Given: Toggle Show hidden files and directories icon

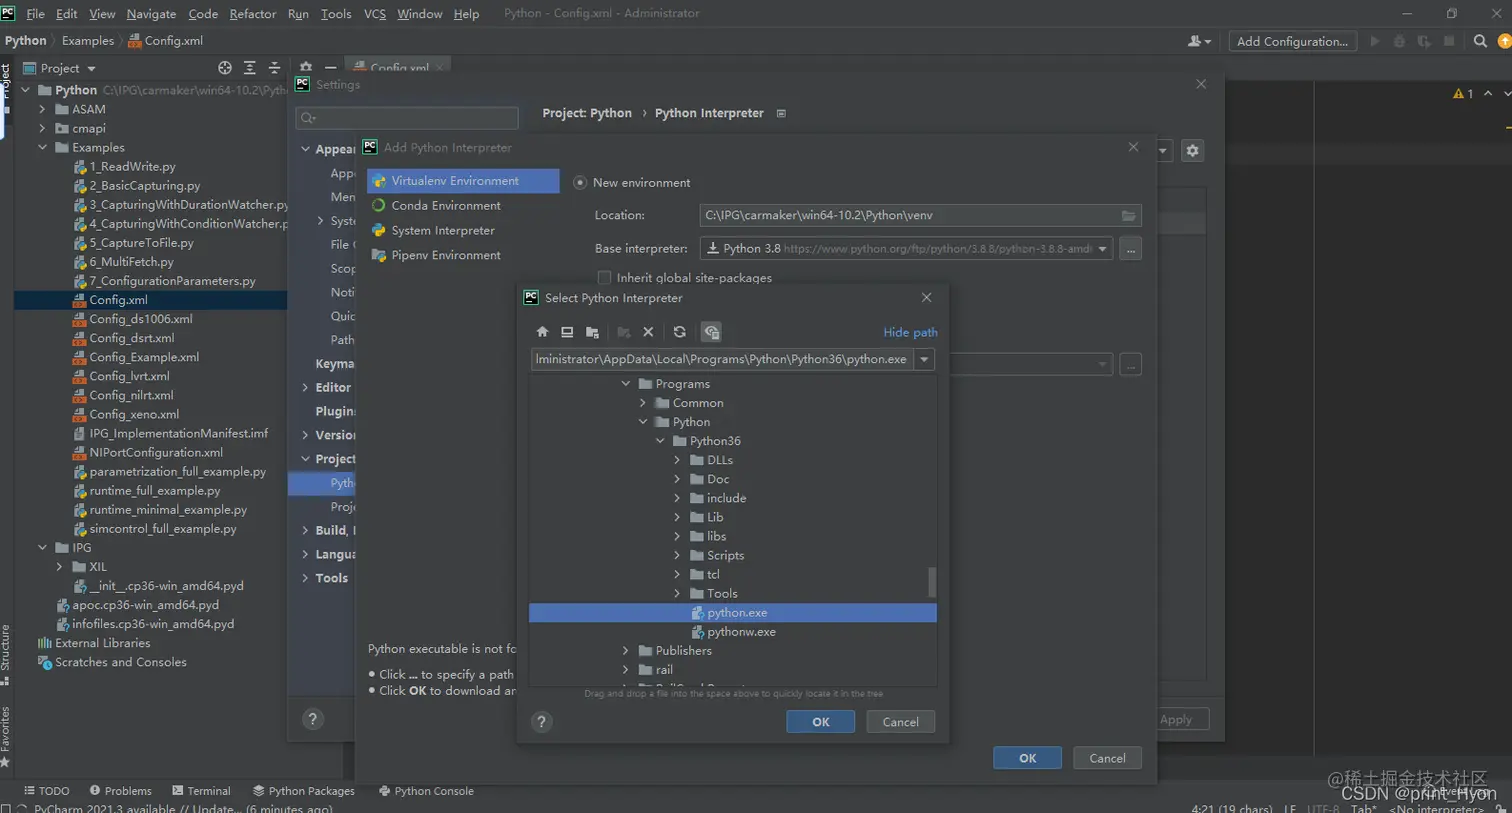Looking at the screenshot, I should (x=711, y=332).
